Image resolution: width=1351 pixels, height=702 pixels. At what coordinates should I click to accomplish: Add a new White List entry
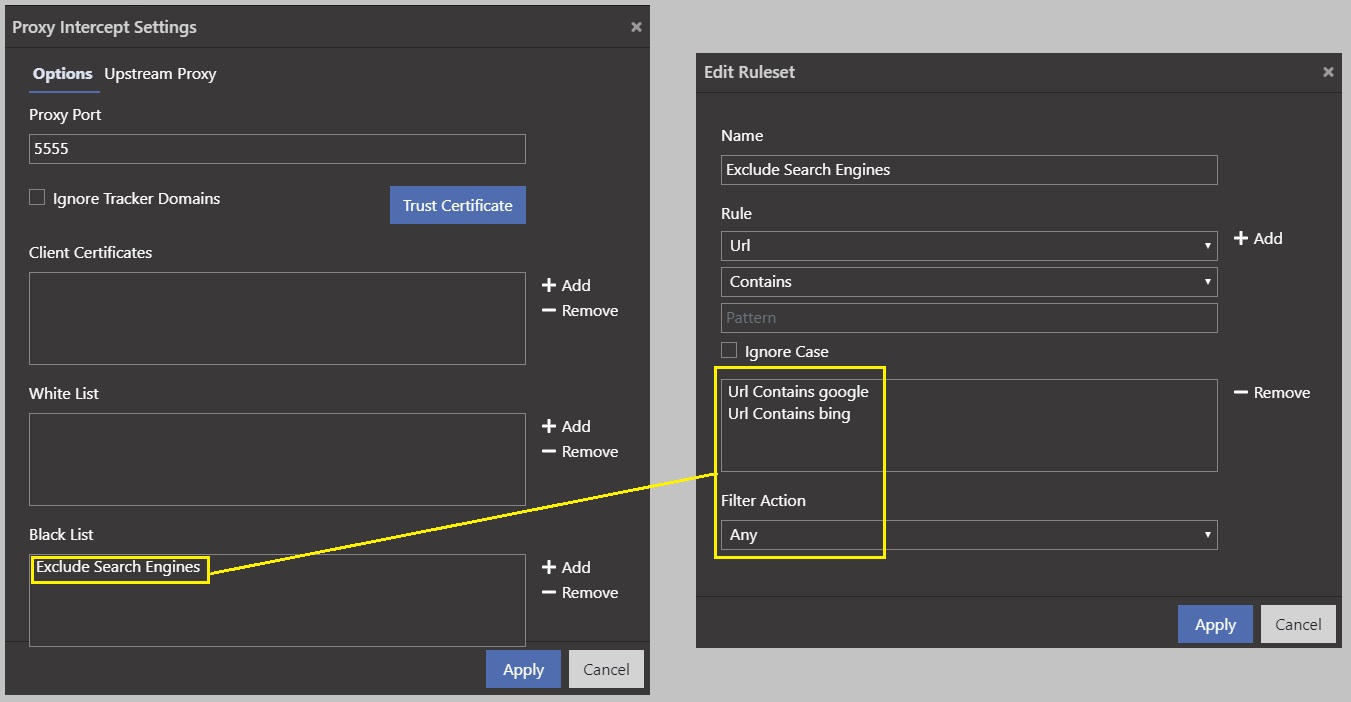click(x=566, y=426)
